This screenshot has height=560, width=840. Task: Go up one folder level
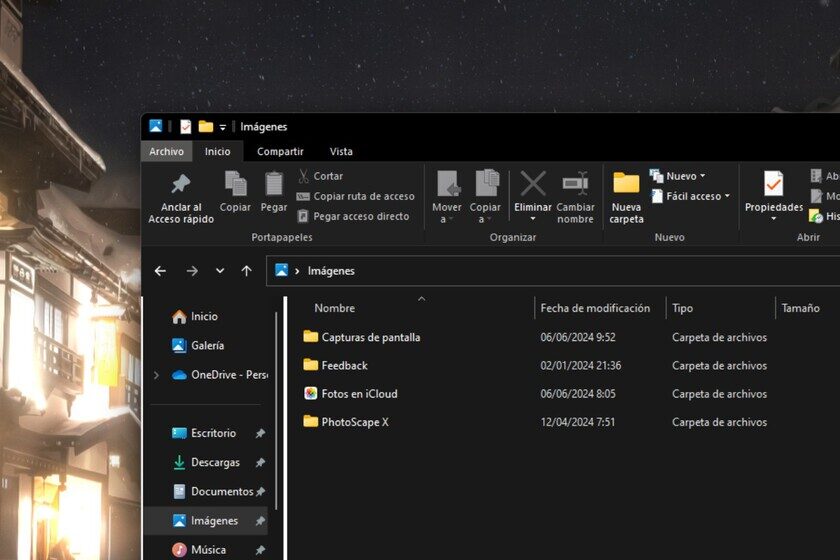246,271
